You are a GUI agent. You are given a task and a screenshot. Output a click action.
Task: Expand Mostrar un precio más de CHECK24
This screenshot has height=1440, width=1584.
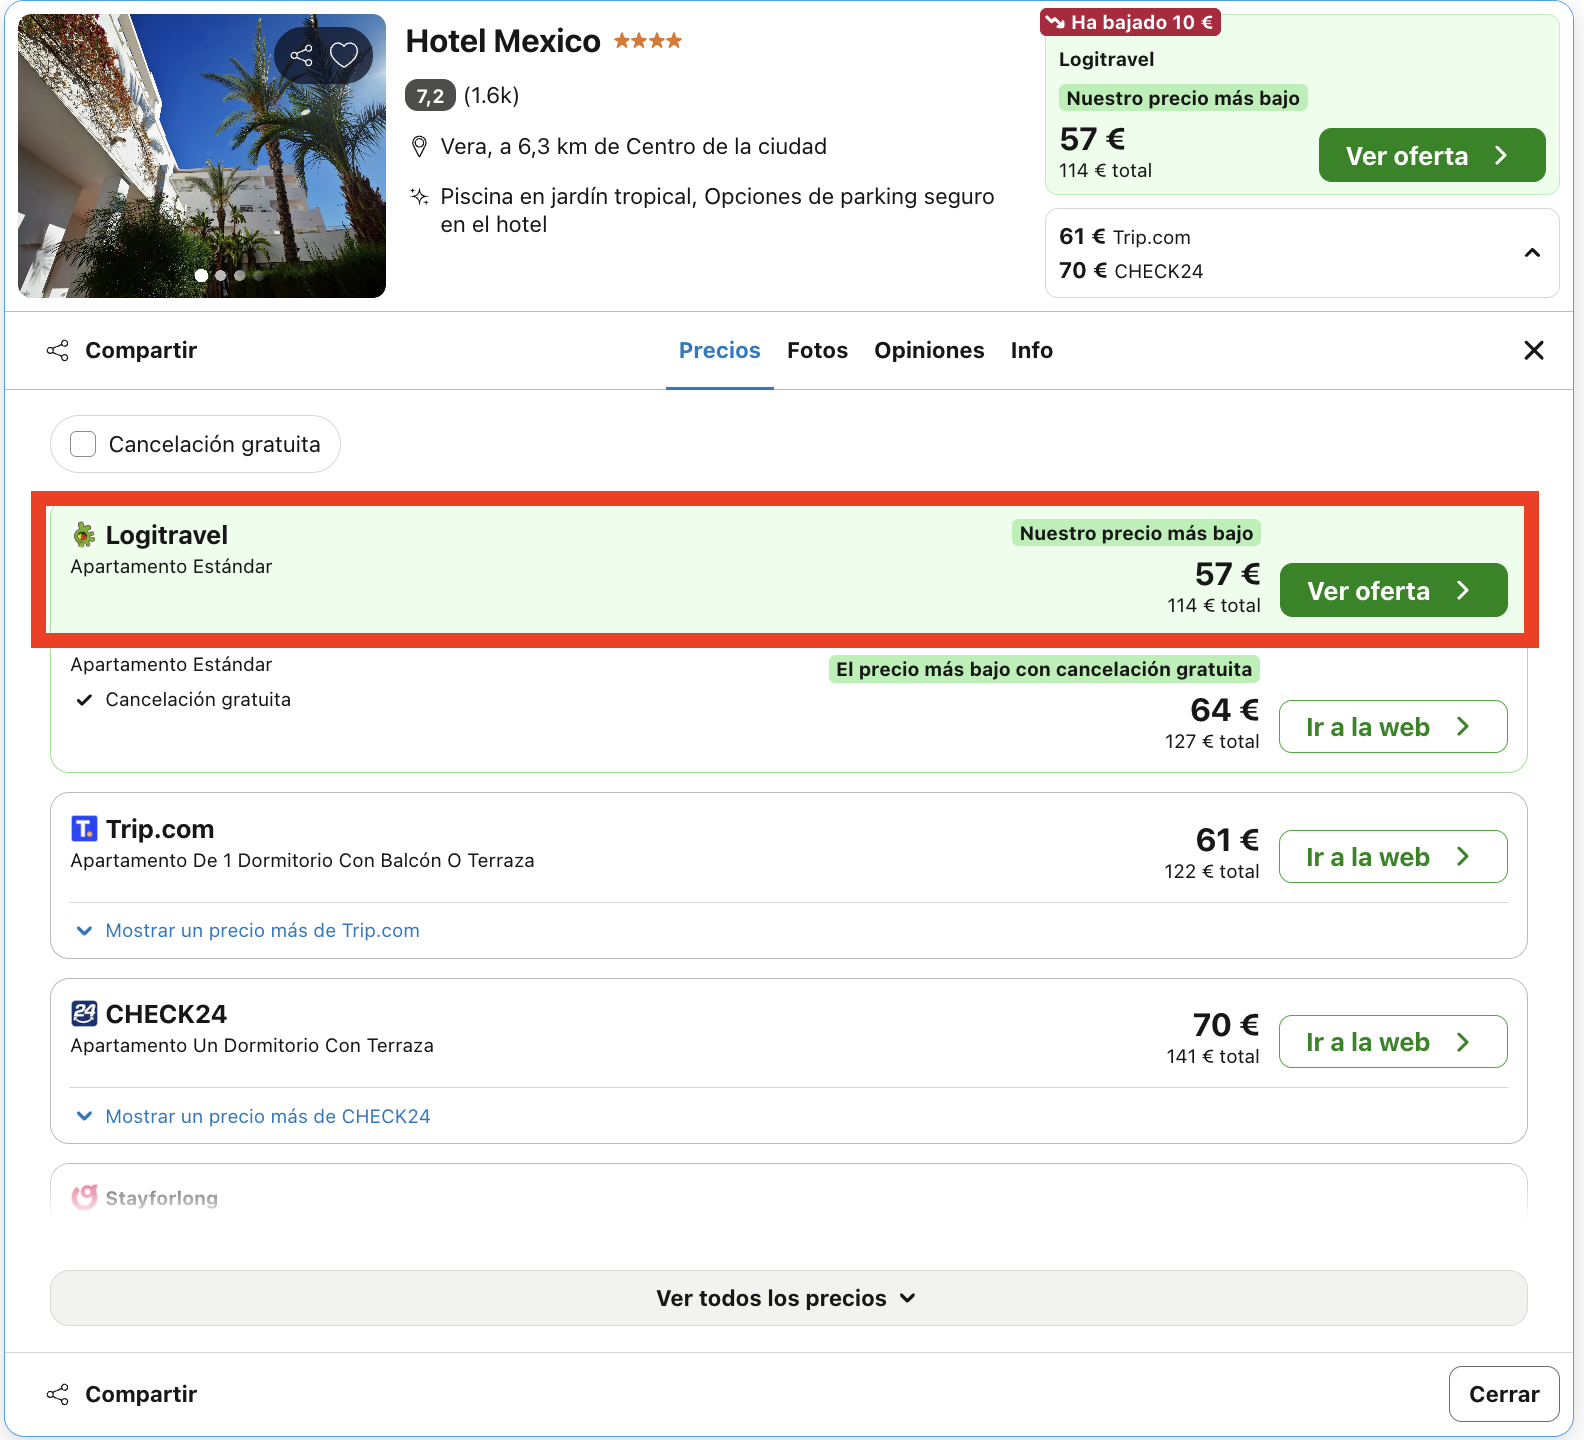click(x=254, y=1116)
